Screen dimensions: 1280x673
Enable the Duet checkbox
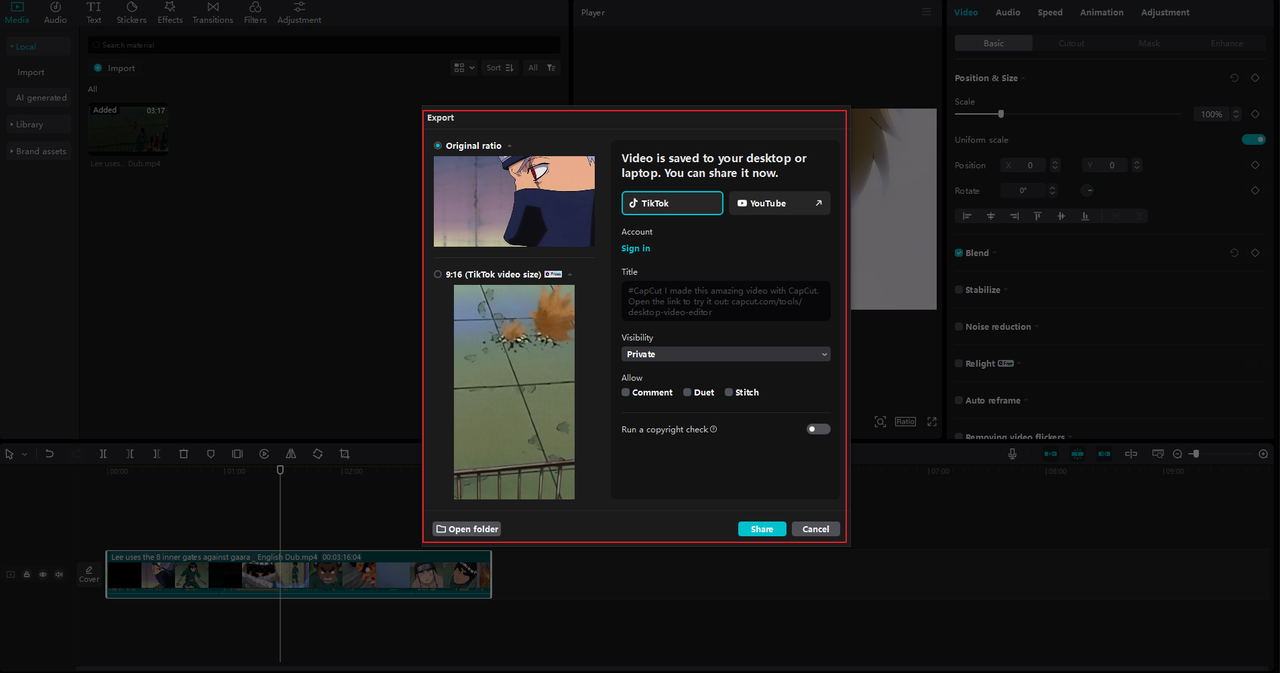(x=687, y=392)
